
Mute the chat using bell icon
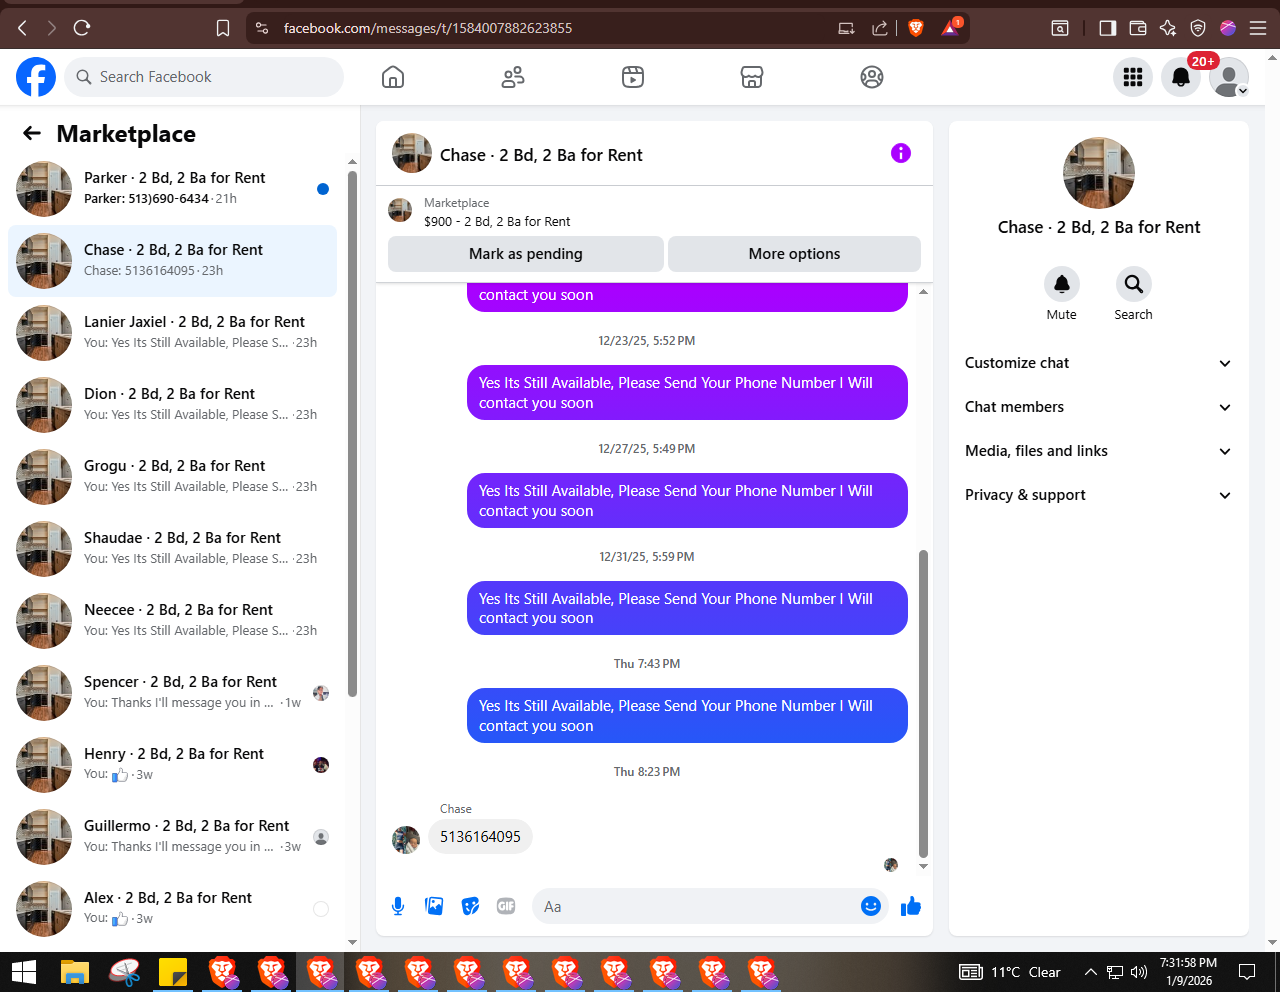tap(1062, 284)
